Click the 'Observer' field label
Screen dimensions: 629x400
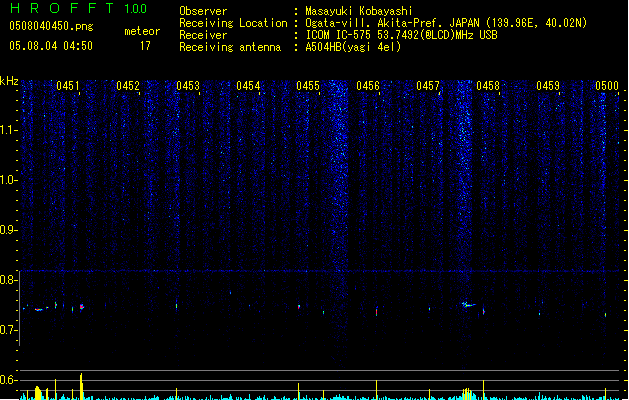pyautogui.click(x=203, y=11)
